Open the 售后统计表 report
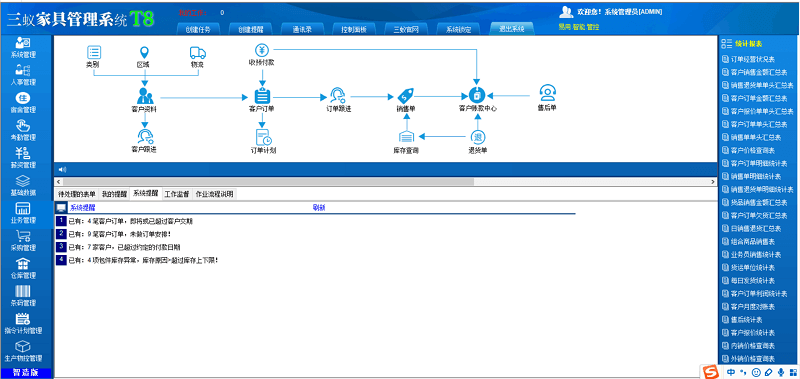 (742, 320)
